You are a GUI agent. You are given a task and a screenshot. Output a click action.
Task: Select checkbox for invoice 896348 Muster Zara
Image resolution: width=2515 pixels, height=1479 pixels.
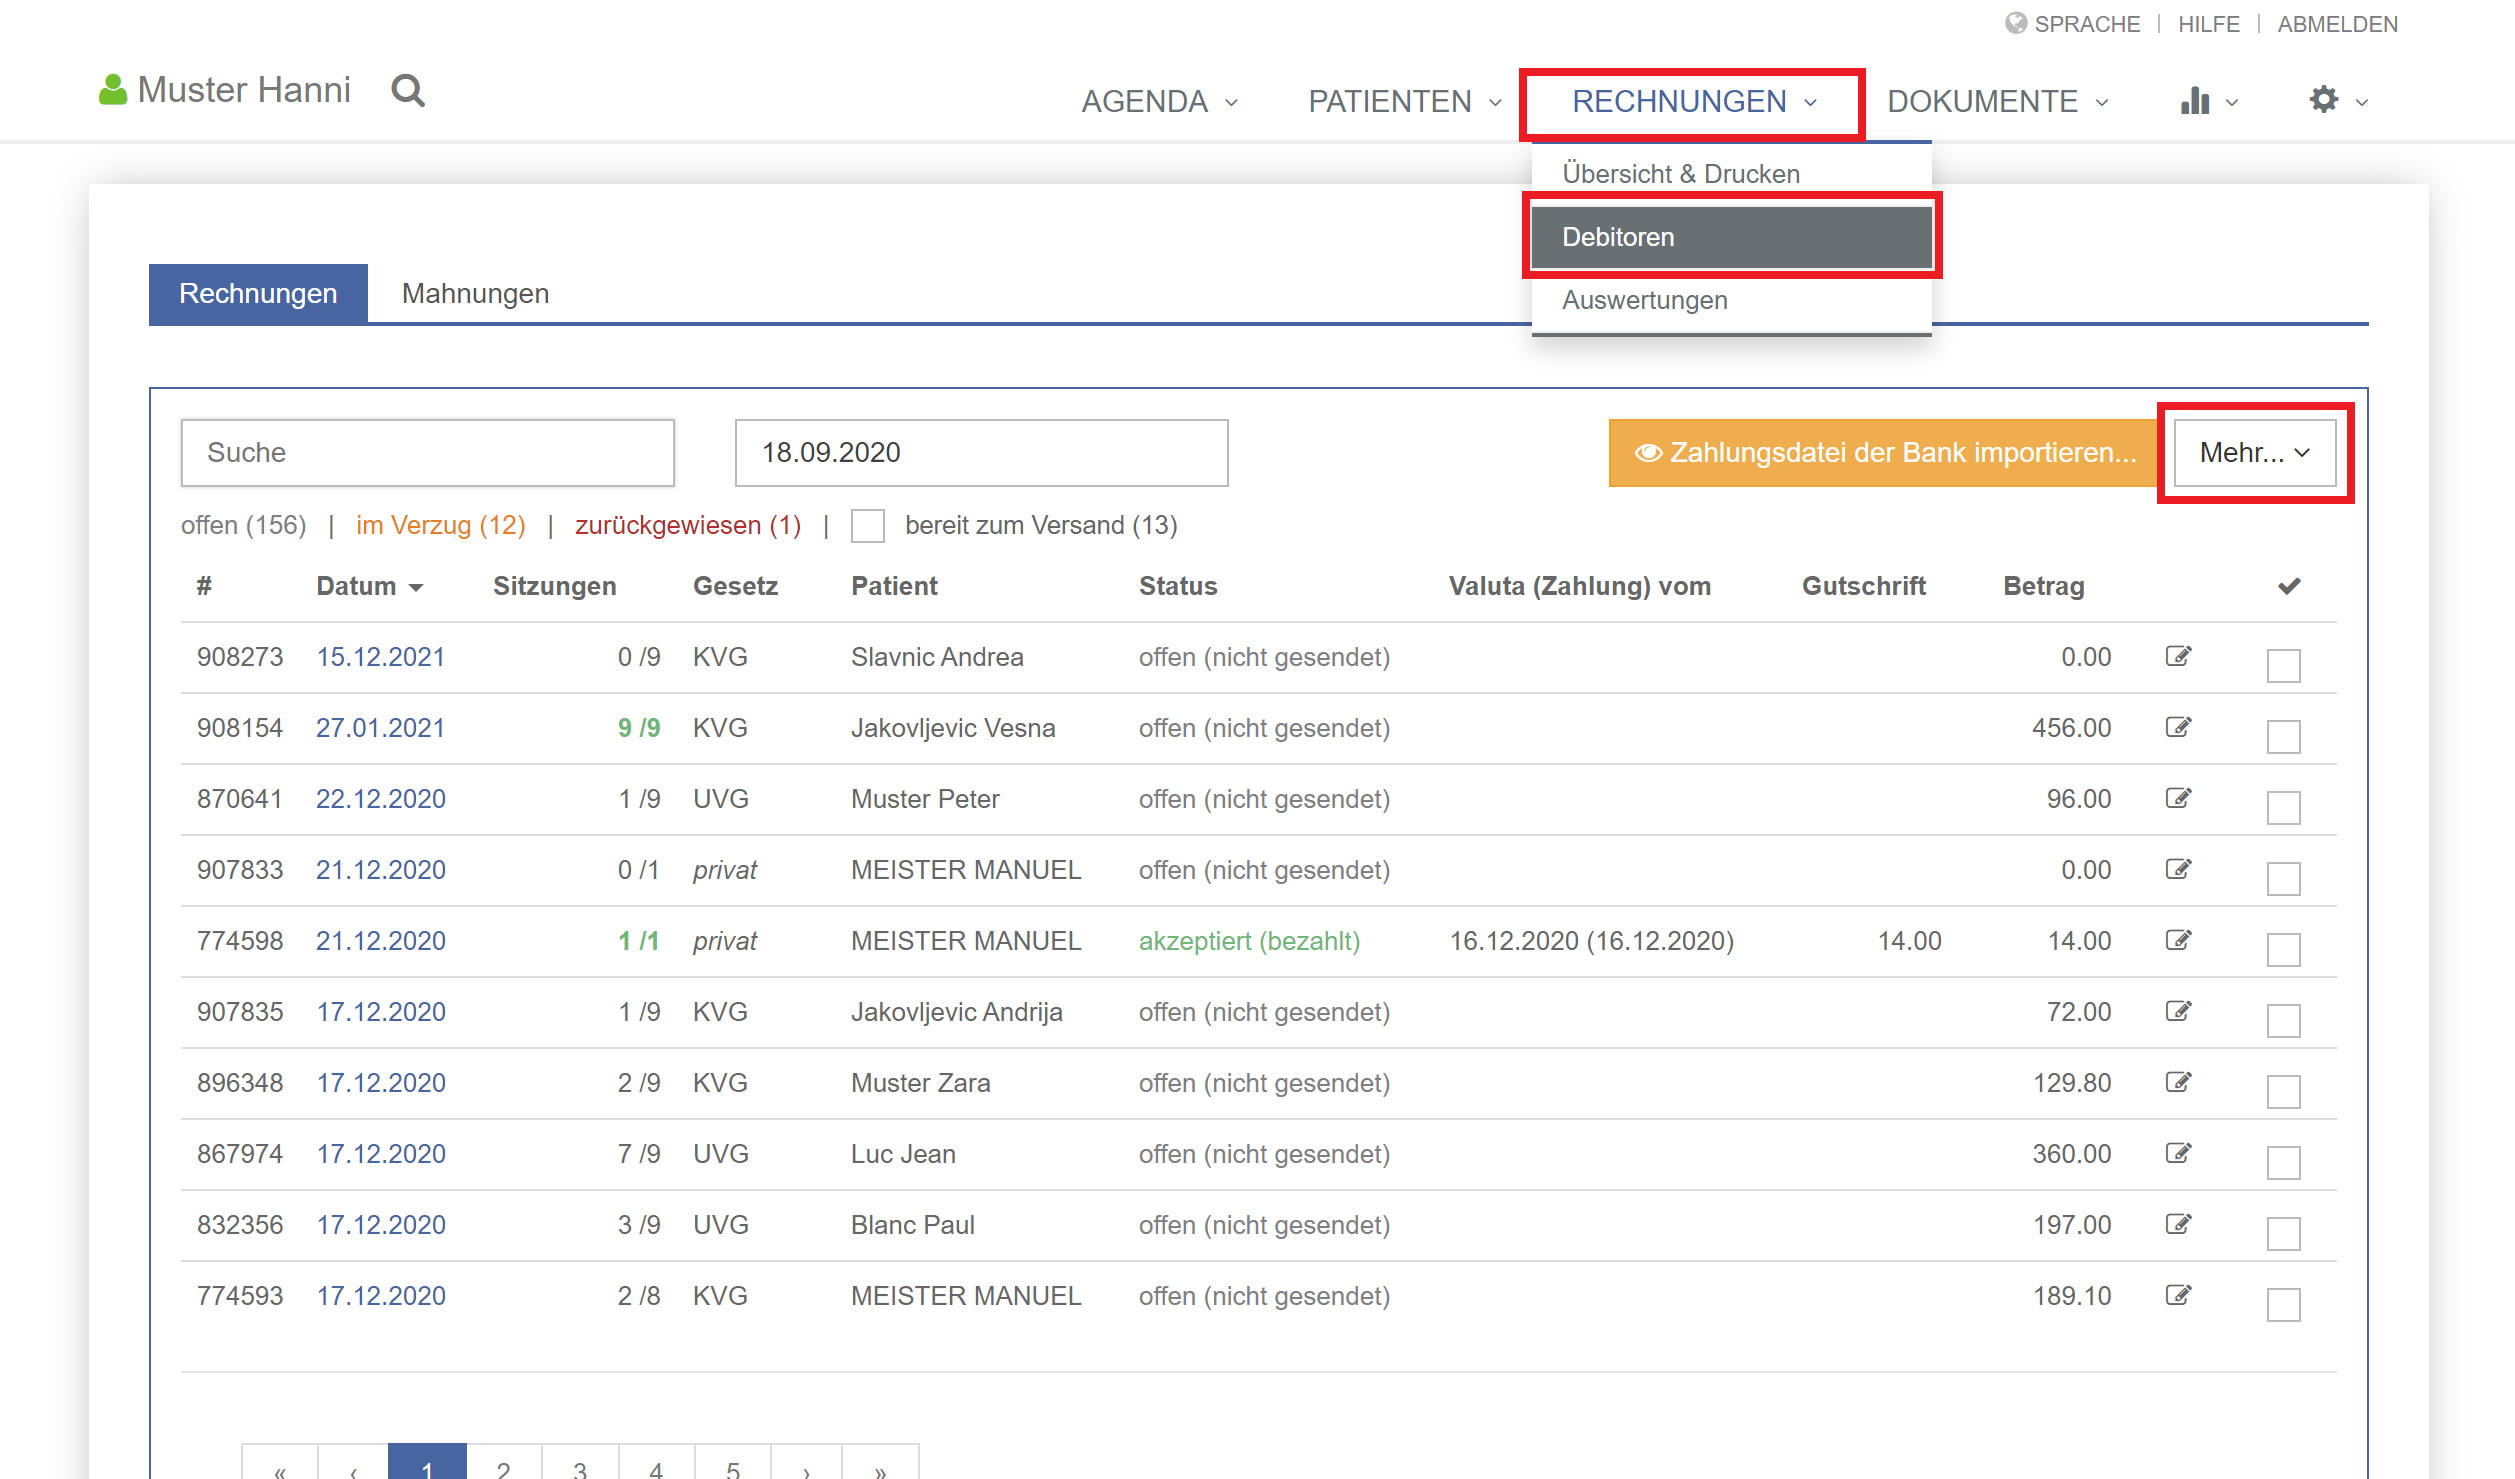tap(2283, 1091)
